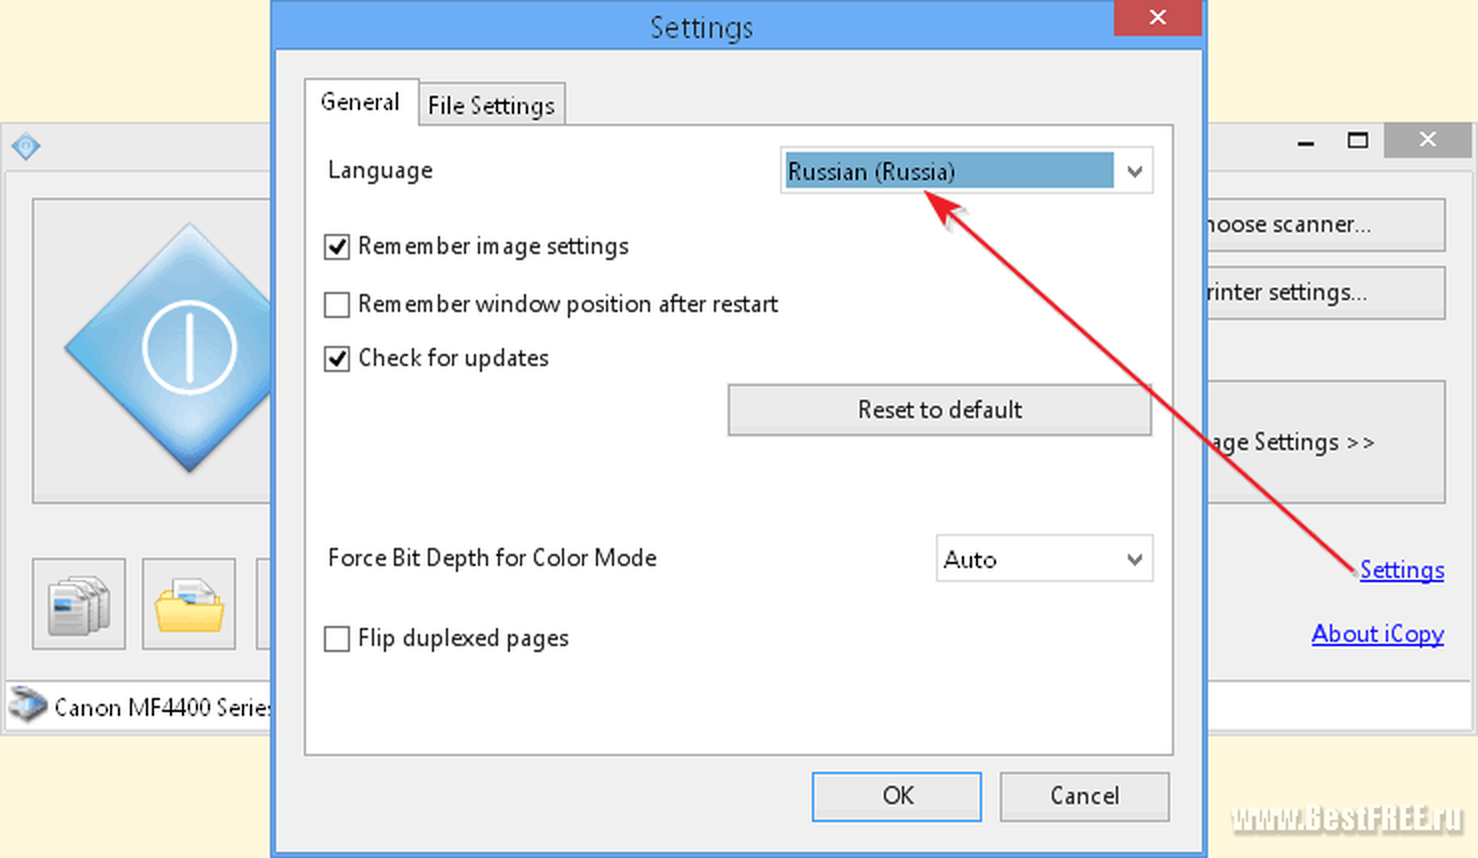Image resolution: width=1478 pixels, height=858 pixels.
Task: Maximize the iCopy main window
Action: click(1358, 140)
